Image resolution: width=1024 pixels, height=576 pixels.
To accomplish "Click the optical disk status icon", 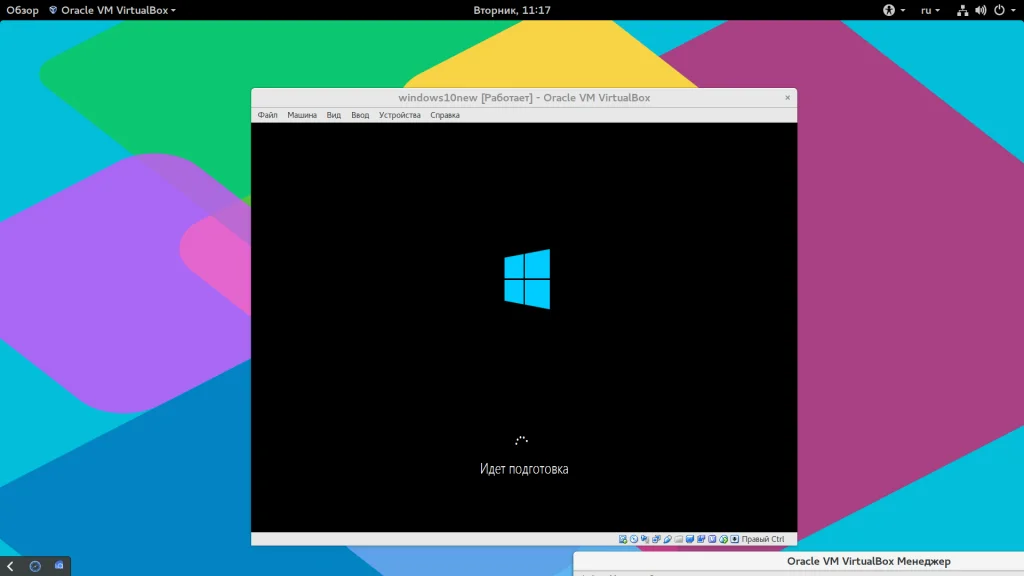I will [x=633, y=539].
